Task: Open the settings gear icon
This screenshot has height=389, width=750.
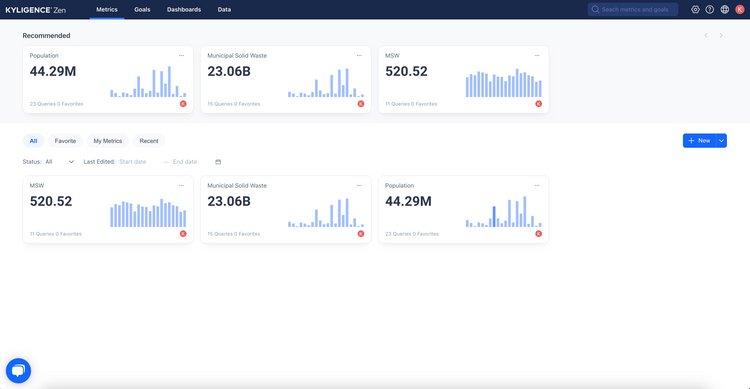Action: tap(695, 10)
